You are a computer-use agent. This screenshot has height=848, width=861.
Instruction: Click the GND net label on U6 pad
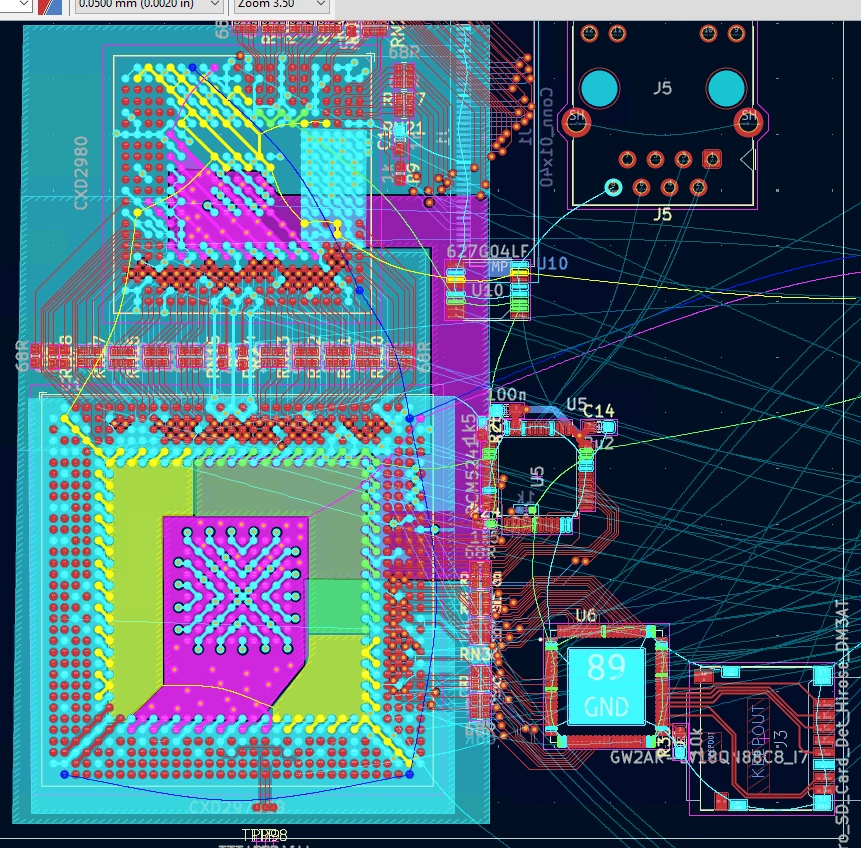pos(606,707)
